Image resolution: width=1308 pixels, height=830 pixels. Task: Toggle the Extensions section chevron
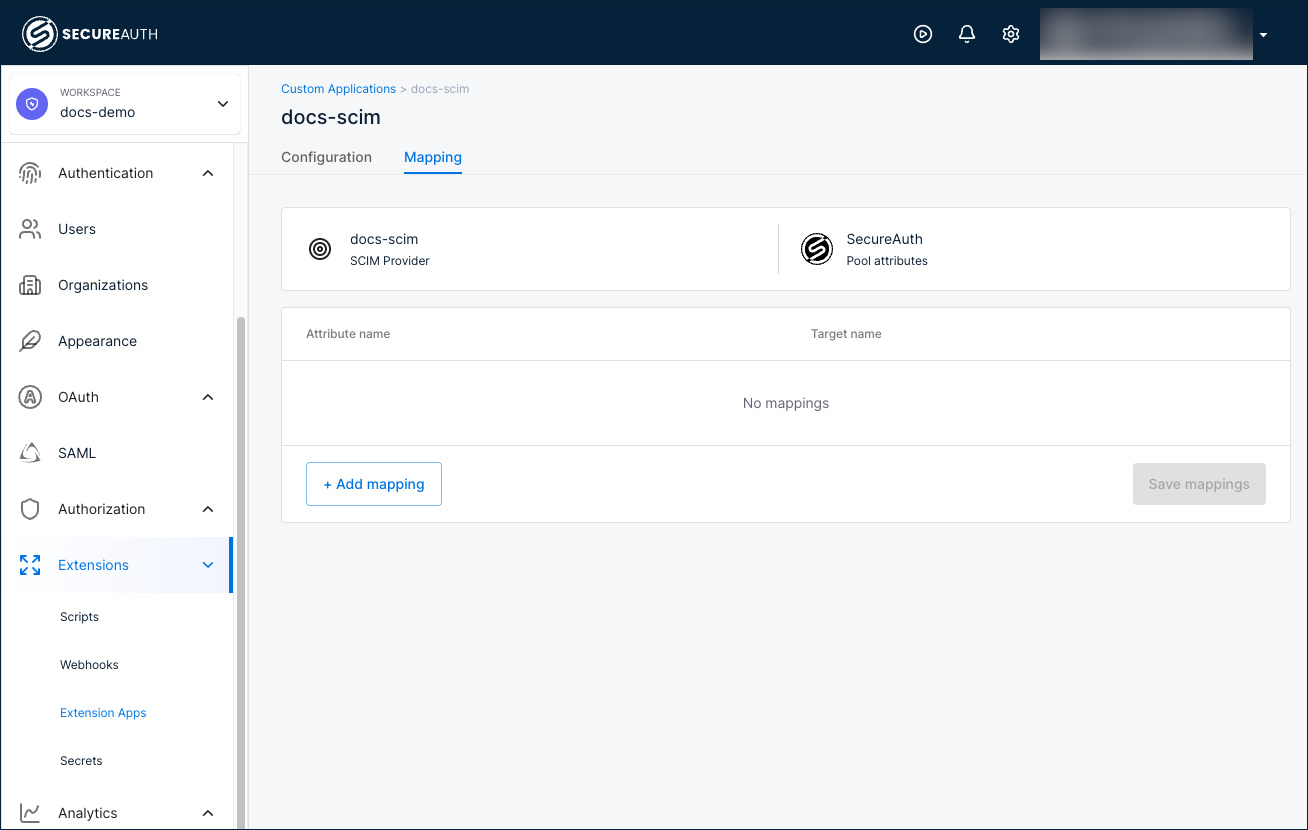pyautogui.click(x=208, y=565)
